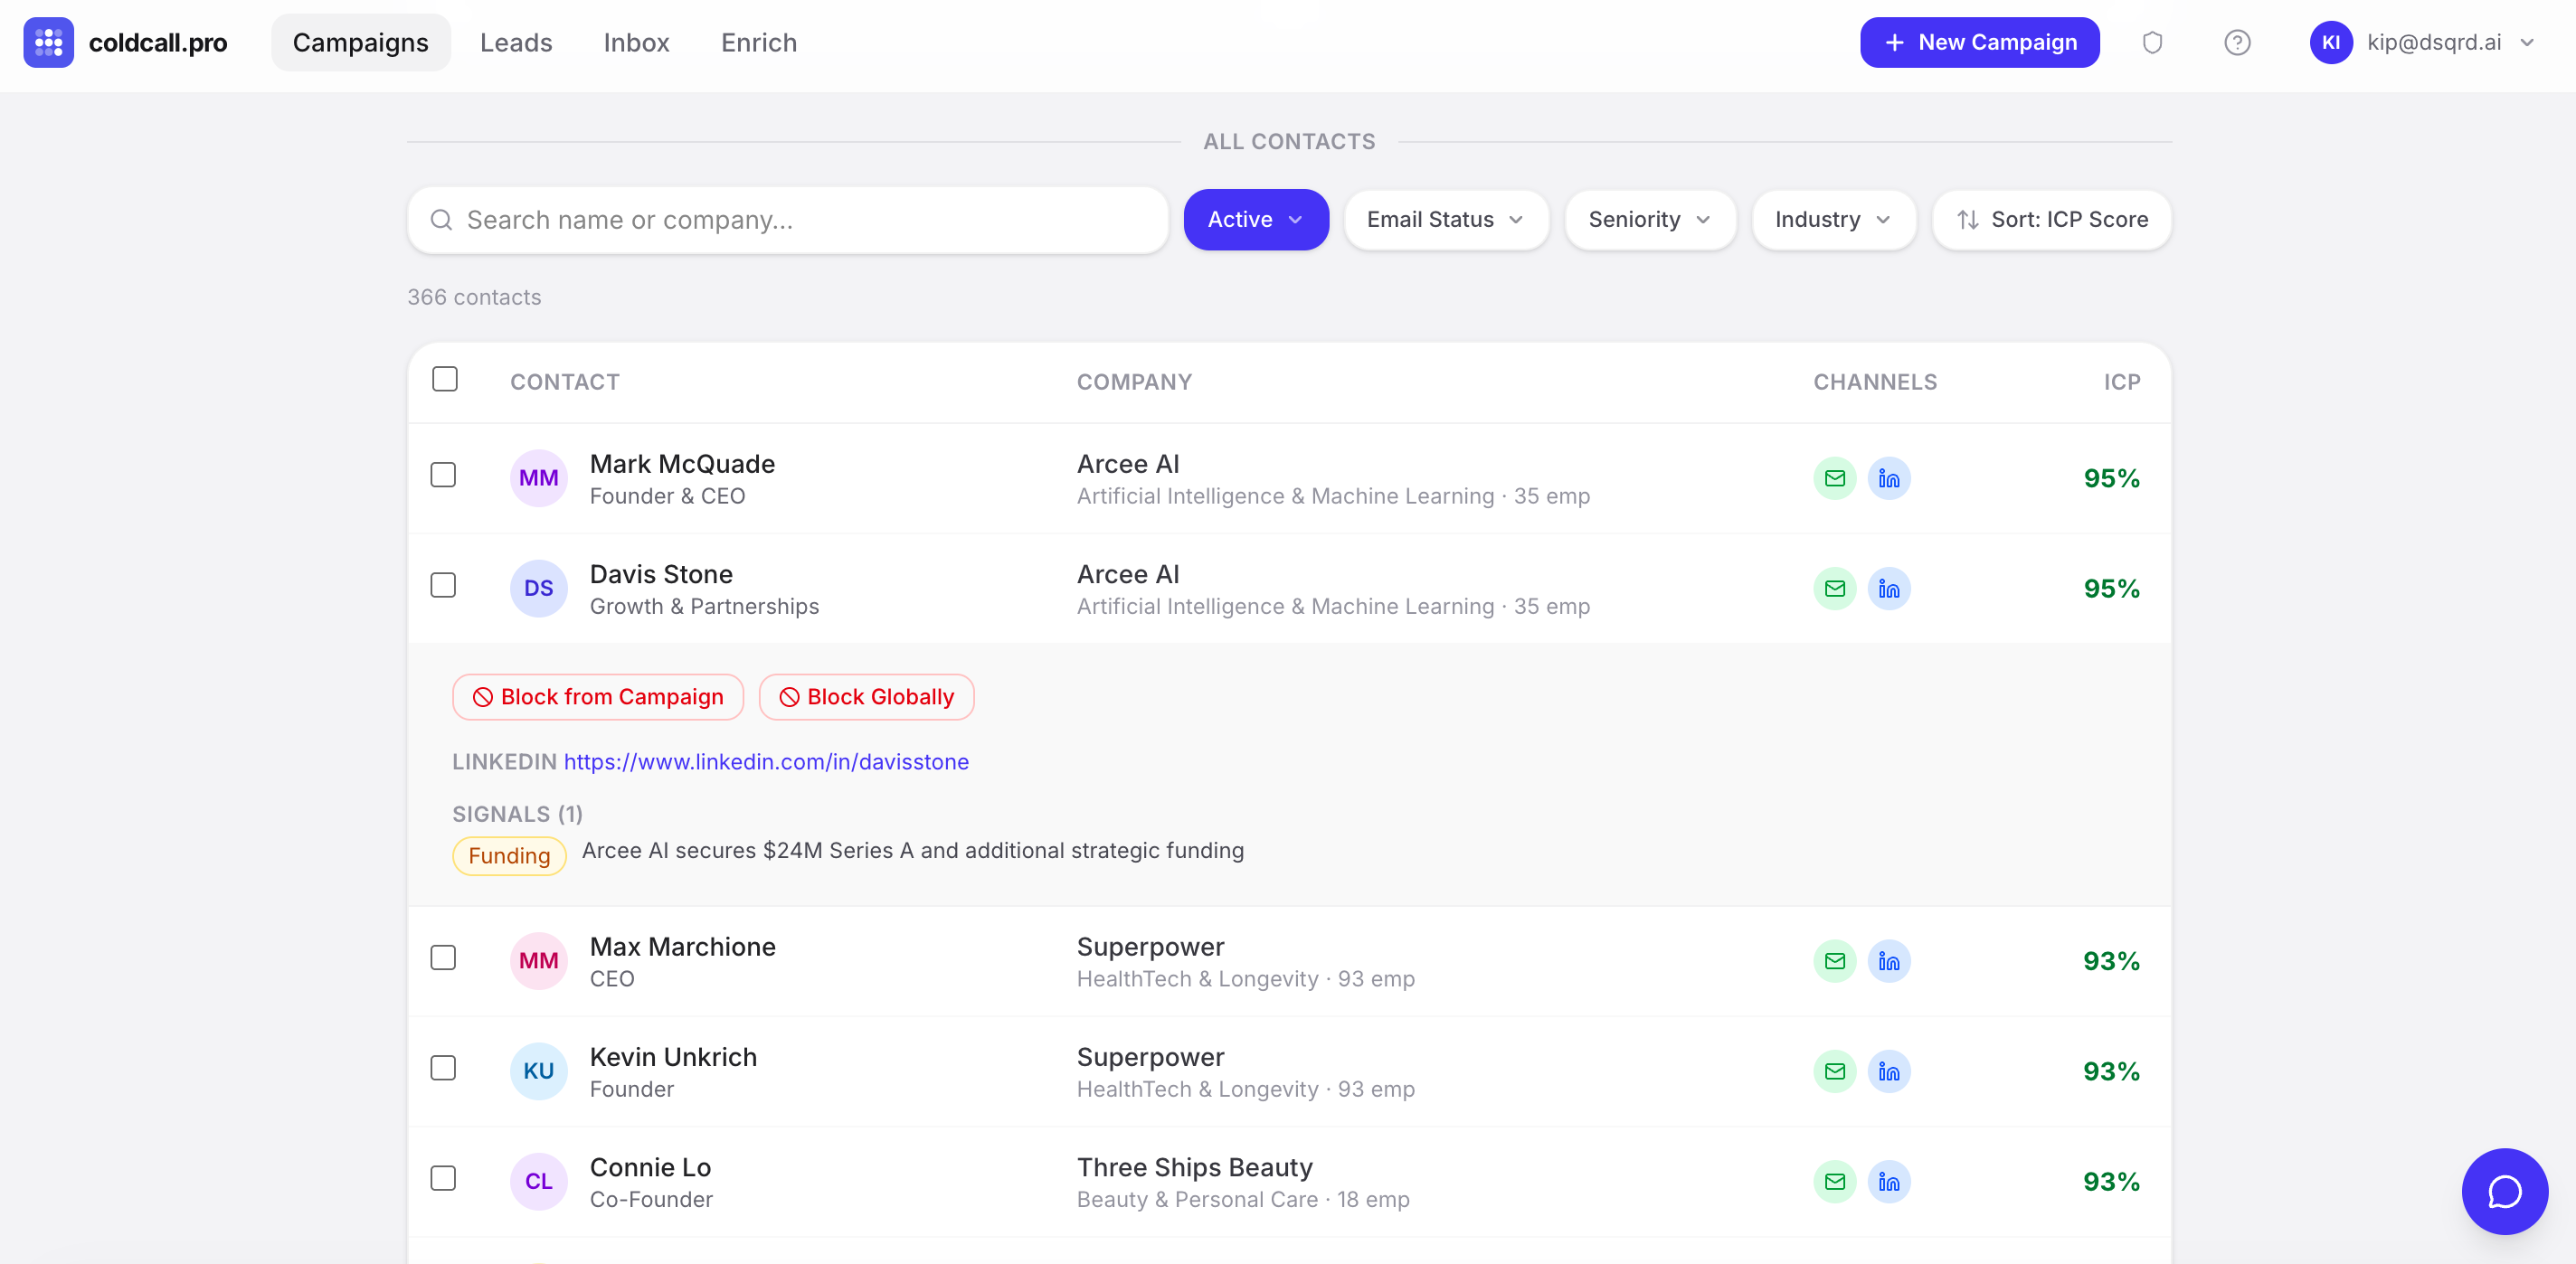Click the search name or company field

pos(788,219)
